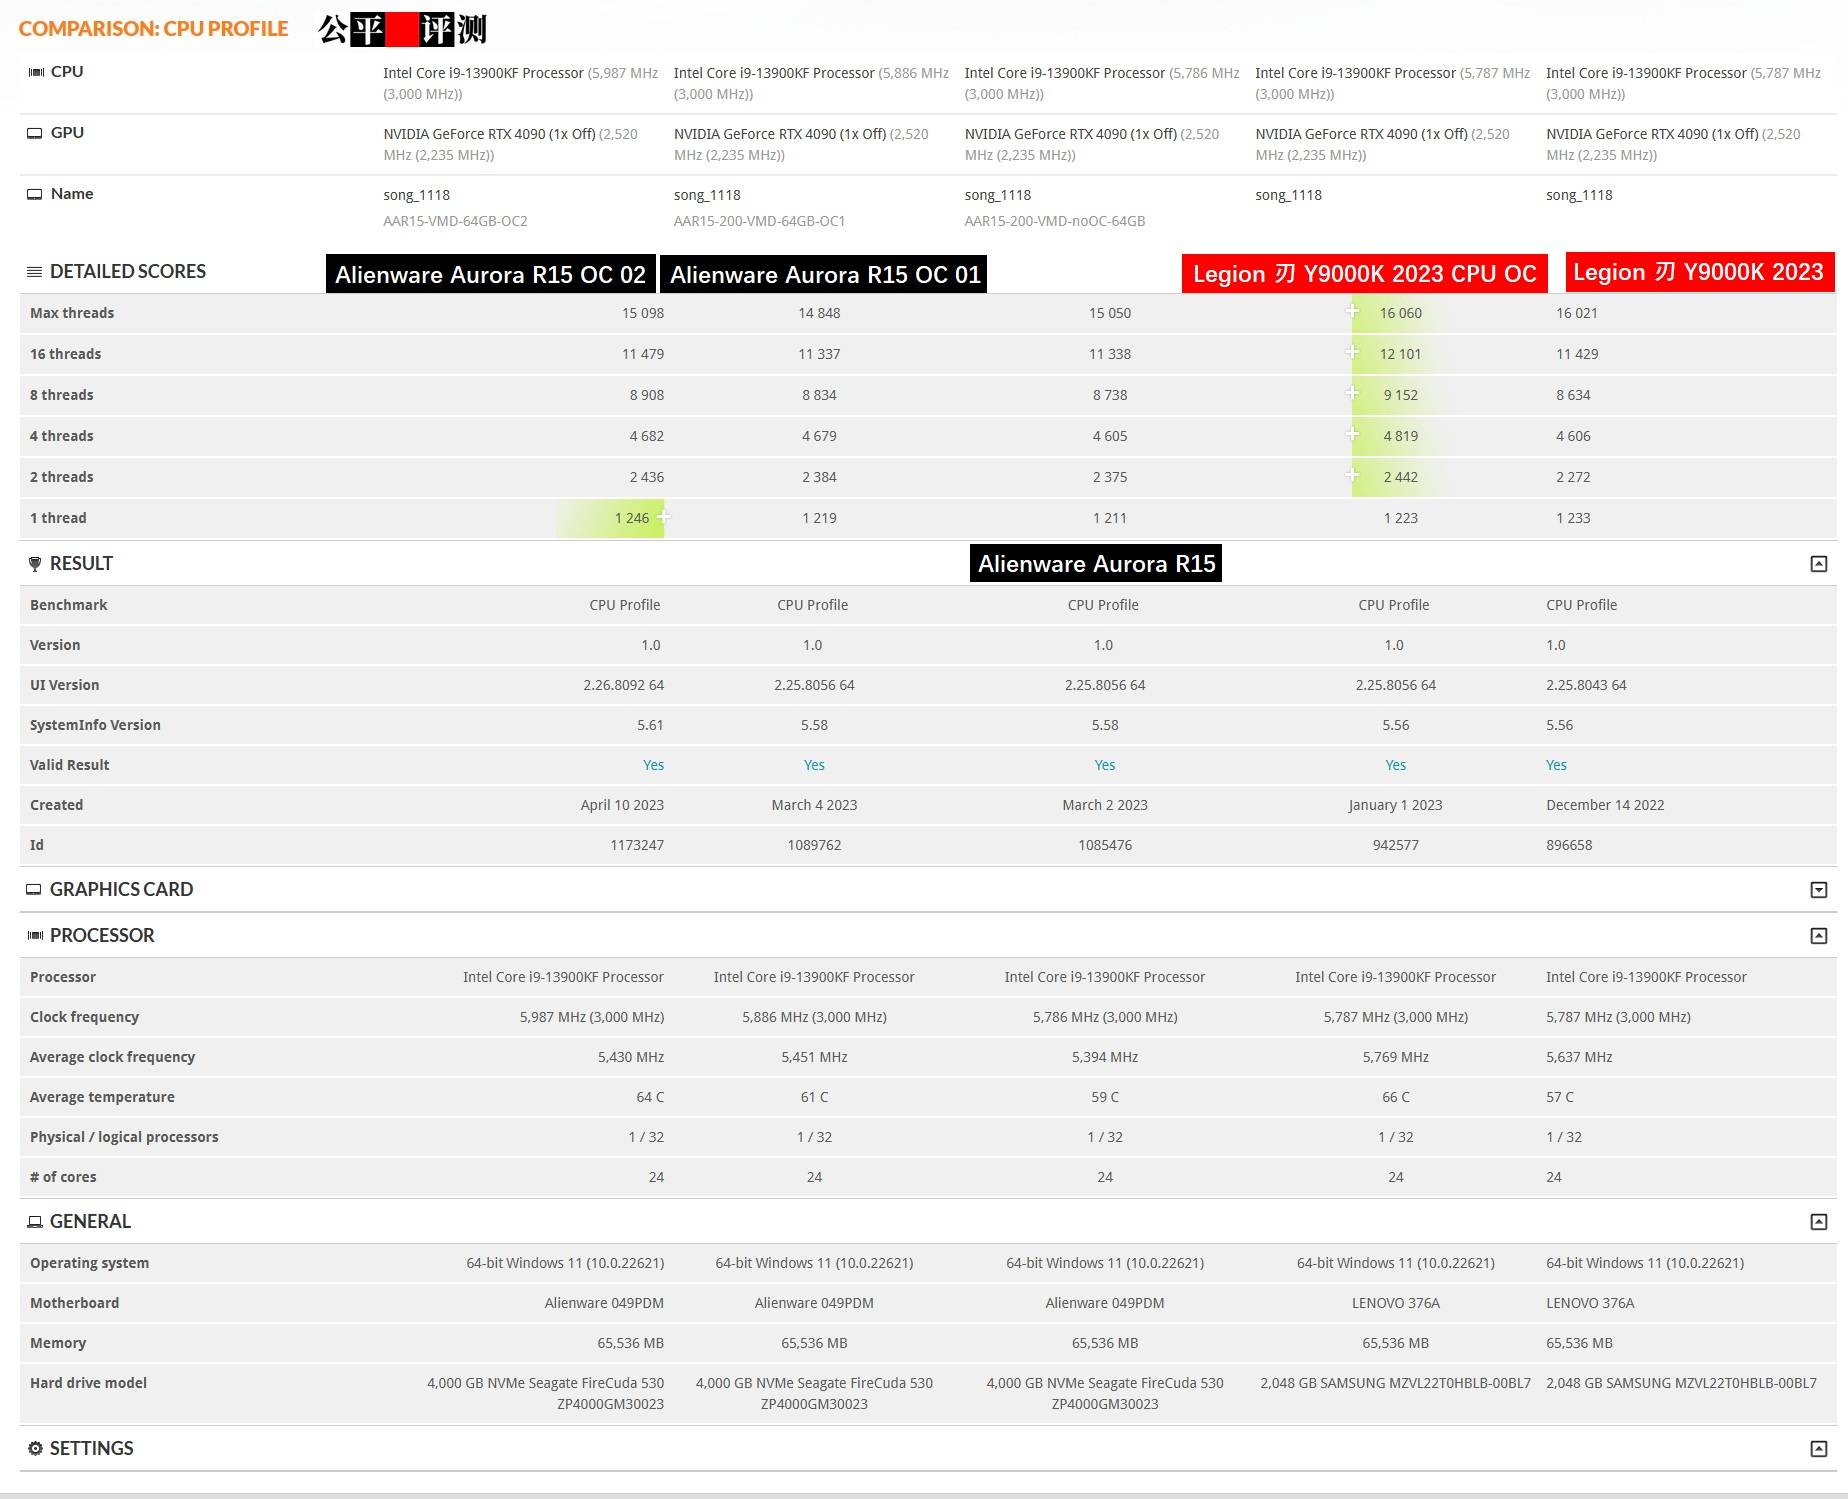
Task: Click the 4 threads score 4 682
Action: tap(647, 436)
